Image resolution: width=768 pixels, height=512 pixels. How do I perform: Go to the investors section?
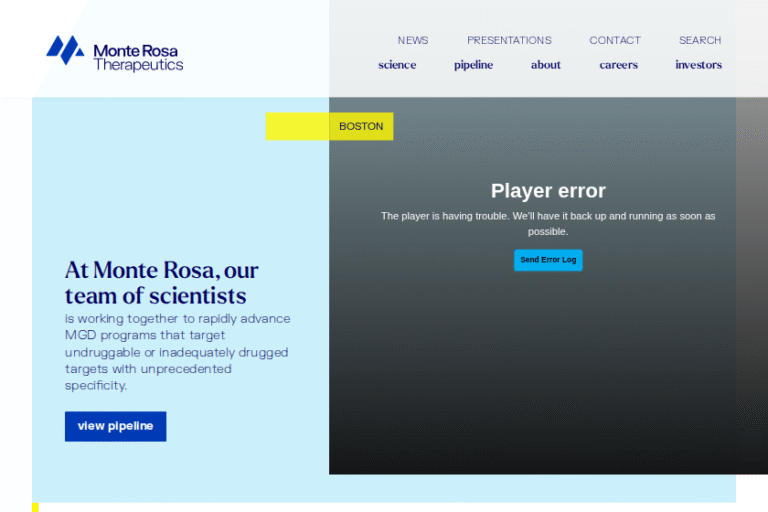698,65
